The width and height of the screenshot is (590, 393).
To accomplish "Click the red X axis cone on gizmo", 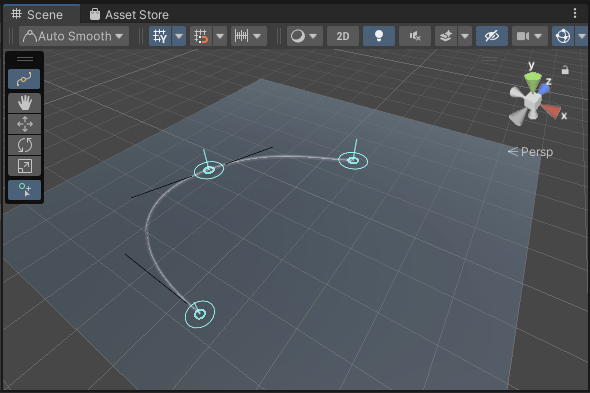I will click(x=551, y=111).
